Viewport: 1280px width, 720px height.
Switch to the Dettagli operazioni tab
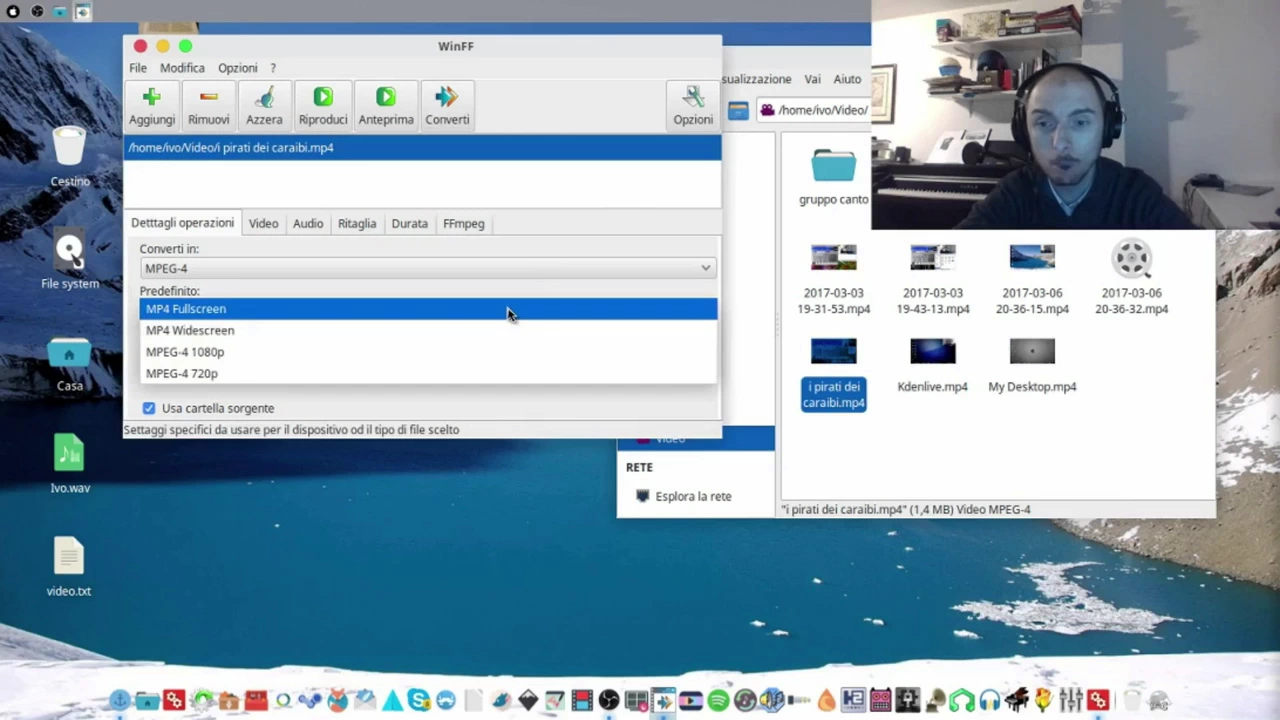182,223
